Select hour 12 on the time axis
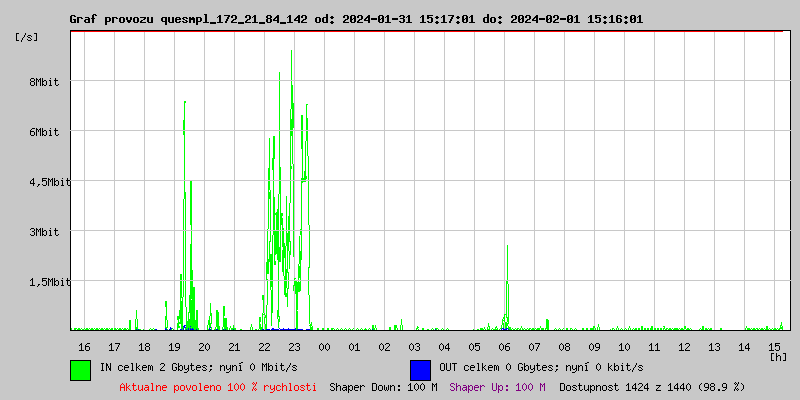The image size is (800, 400). (x=684, y=346)
